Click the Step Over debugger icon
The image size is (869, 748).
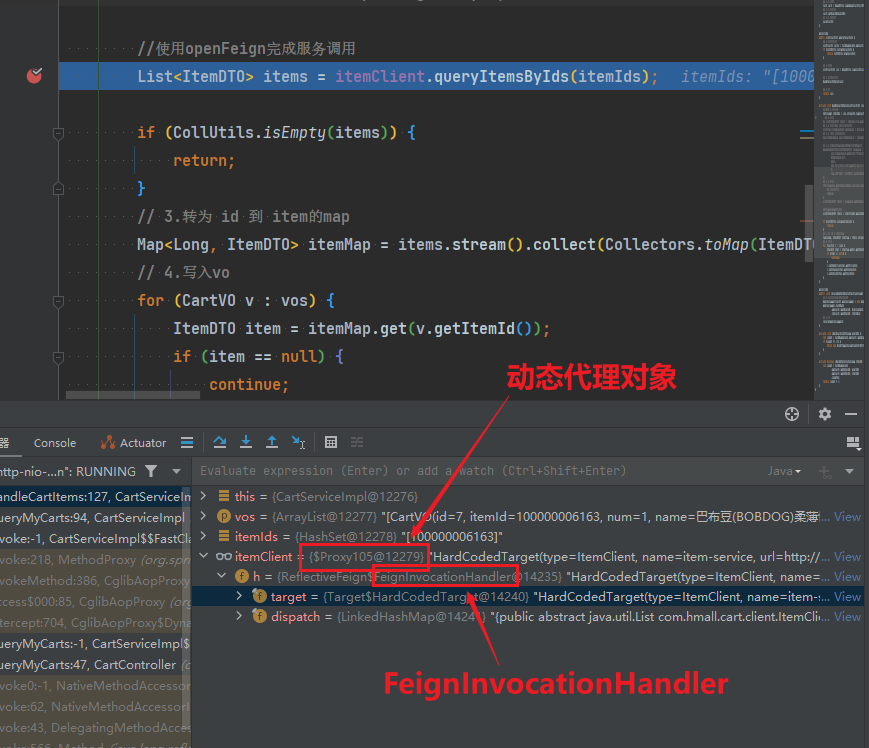[x=220, y=442]
